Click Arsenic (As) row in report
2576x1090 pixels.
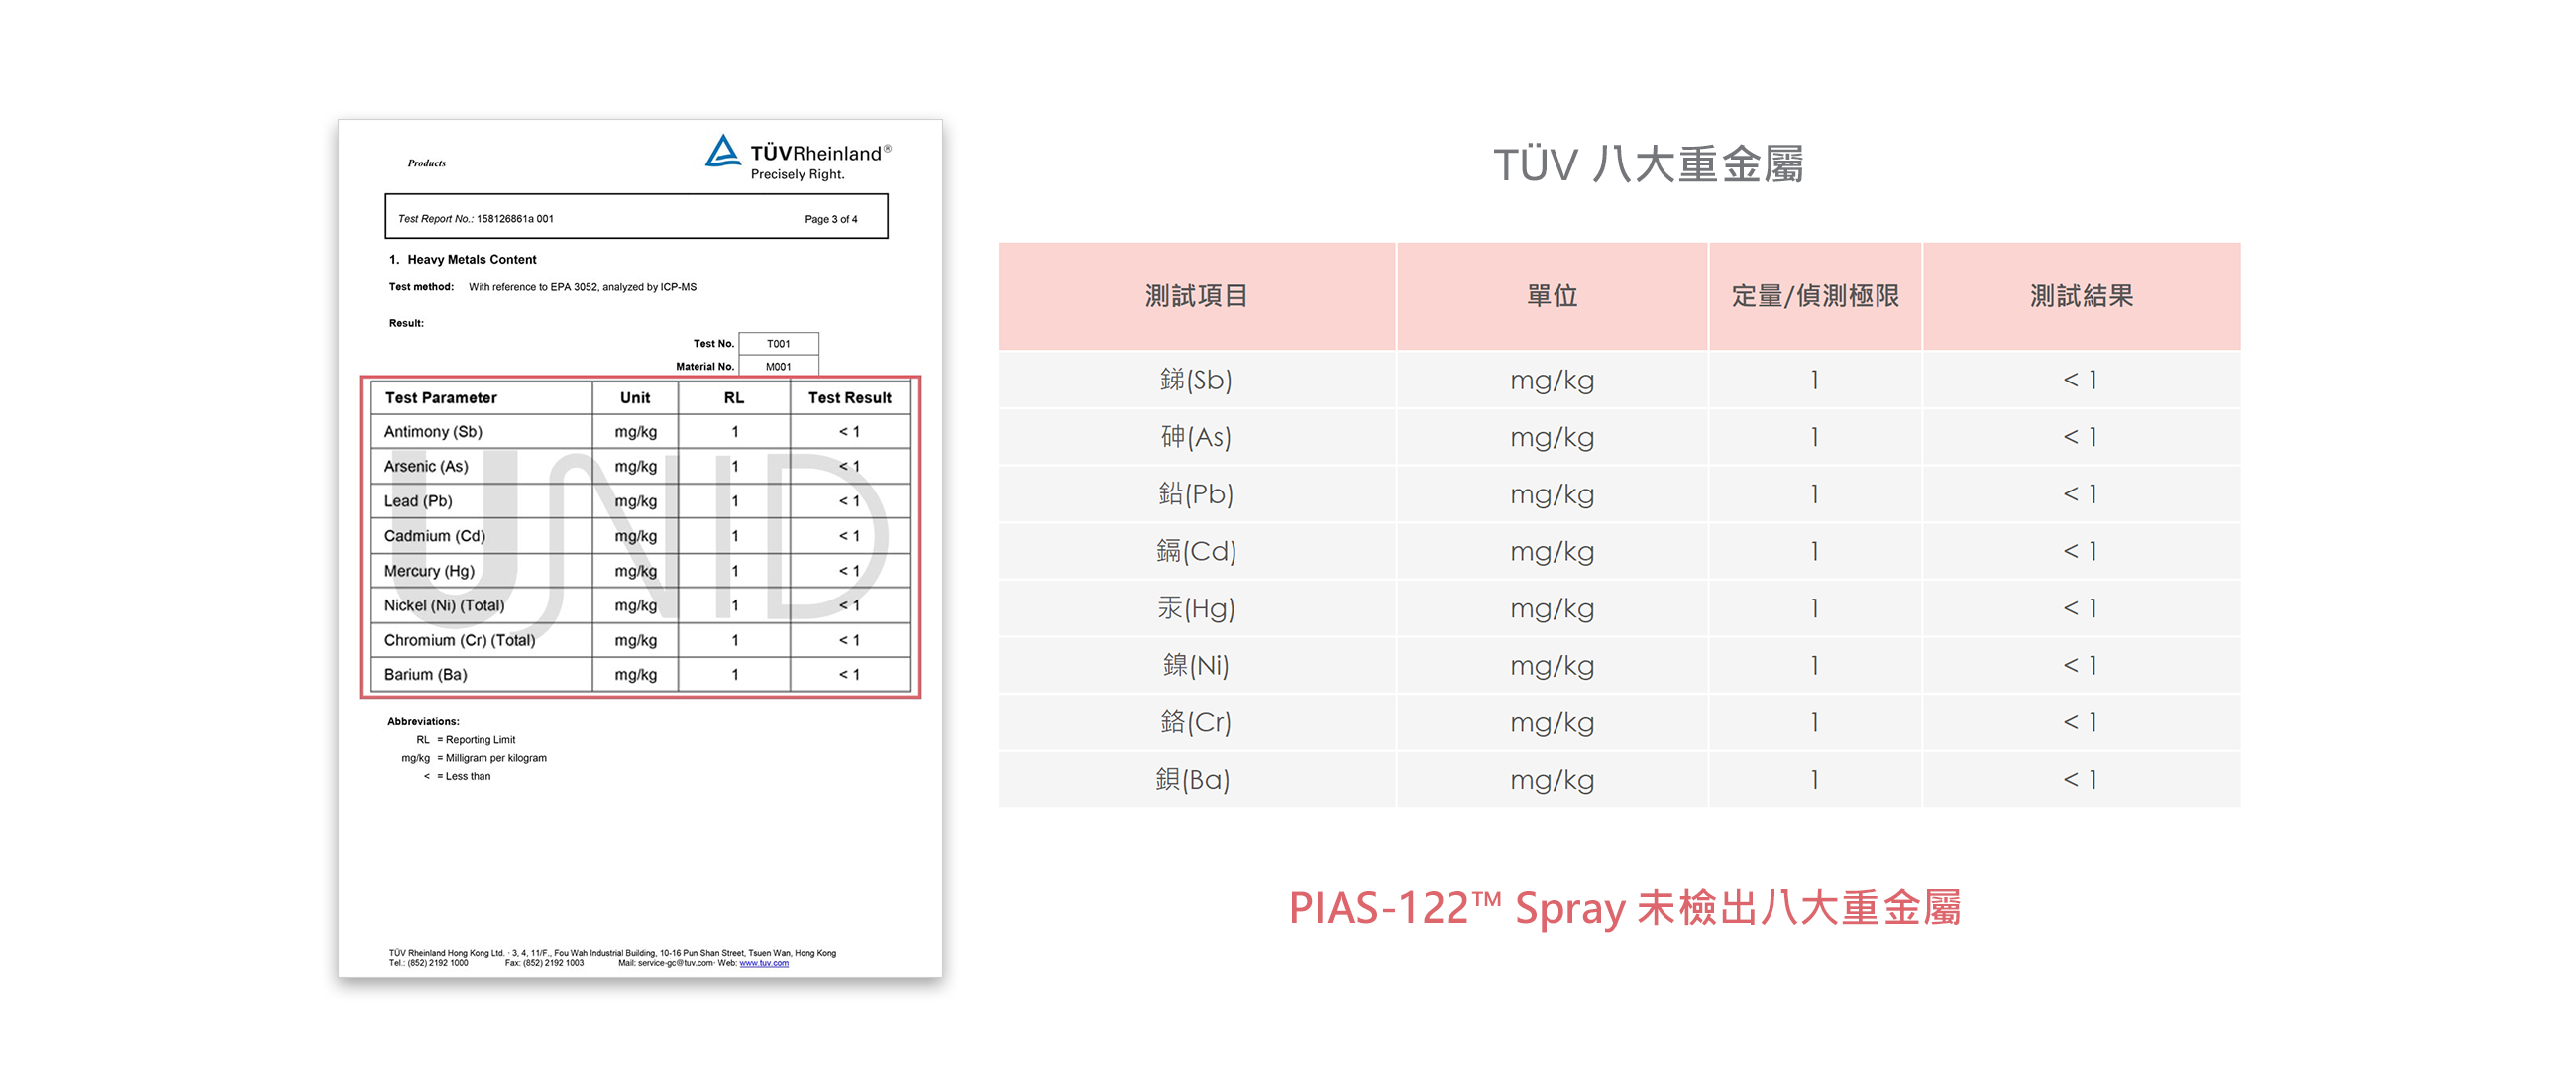pyautogui.click(x=640, y=466)
